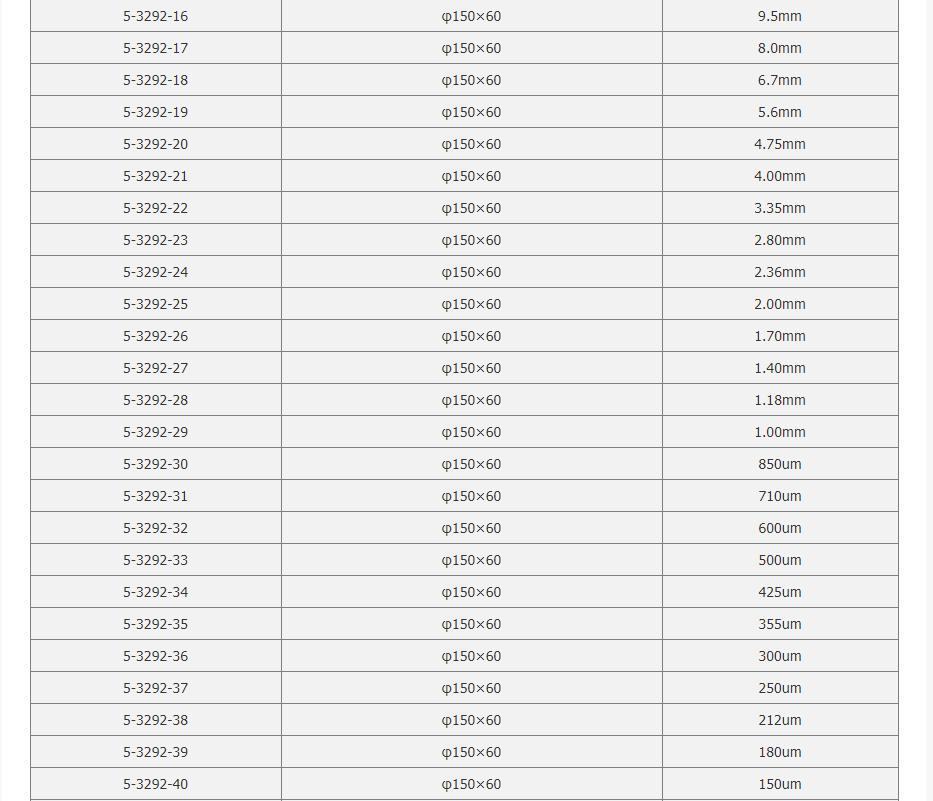Select the 2.80mm mesh size cell
The height and width of the screenshot is (801, 933).
(779, 240)
